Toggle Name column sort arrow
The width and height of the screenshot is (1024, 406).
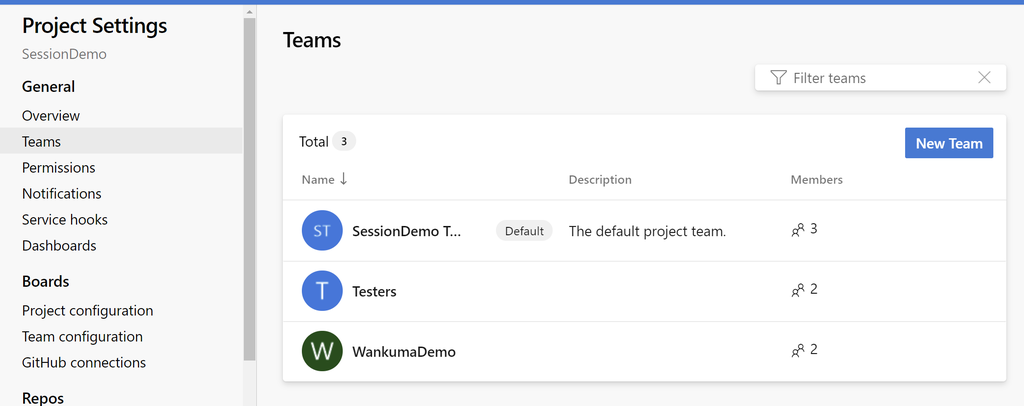point(344,180)
